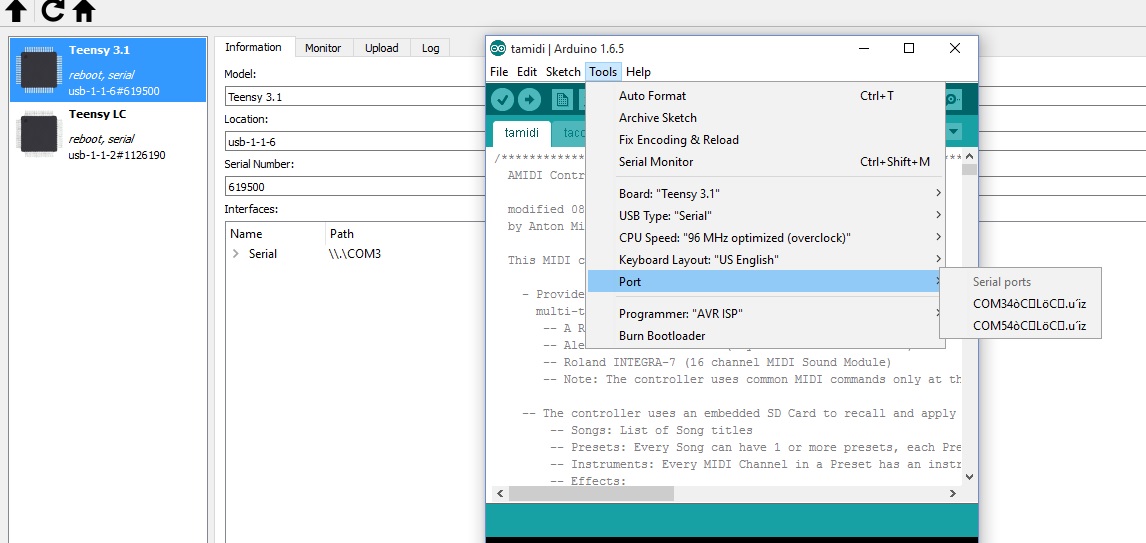Viewport: 1146px width, 543px height.
Task: Open the Keyboard Layout "US English" submenu
Action: click(x=765, y=259)
